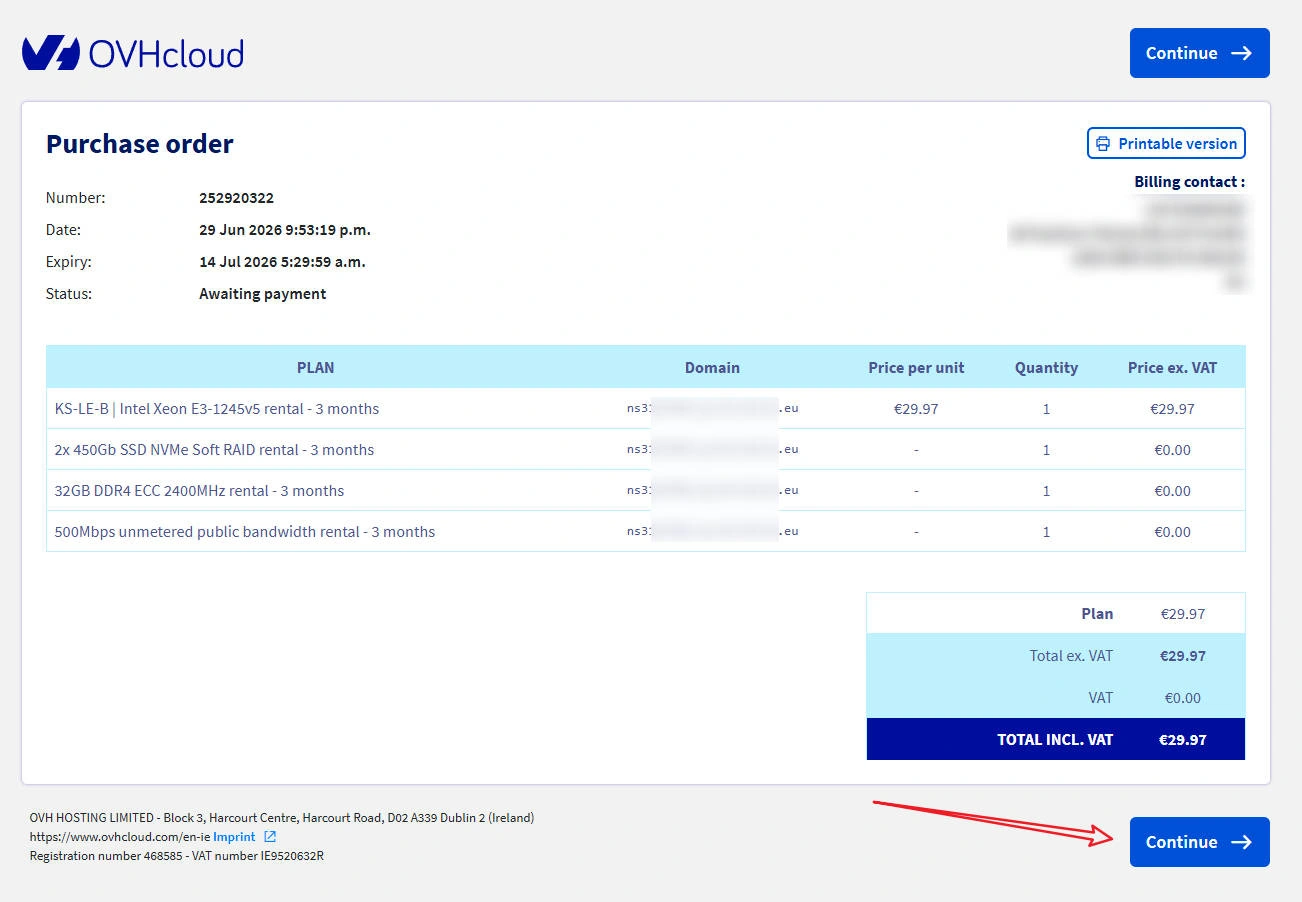Click the PLAN column header
This screenshot has width=1302, height=902.
click(315, 367)
